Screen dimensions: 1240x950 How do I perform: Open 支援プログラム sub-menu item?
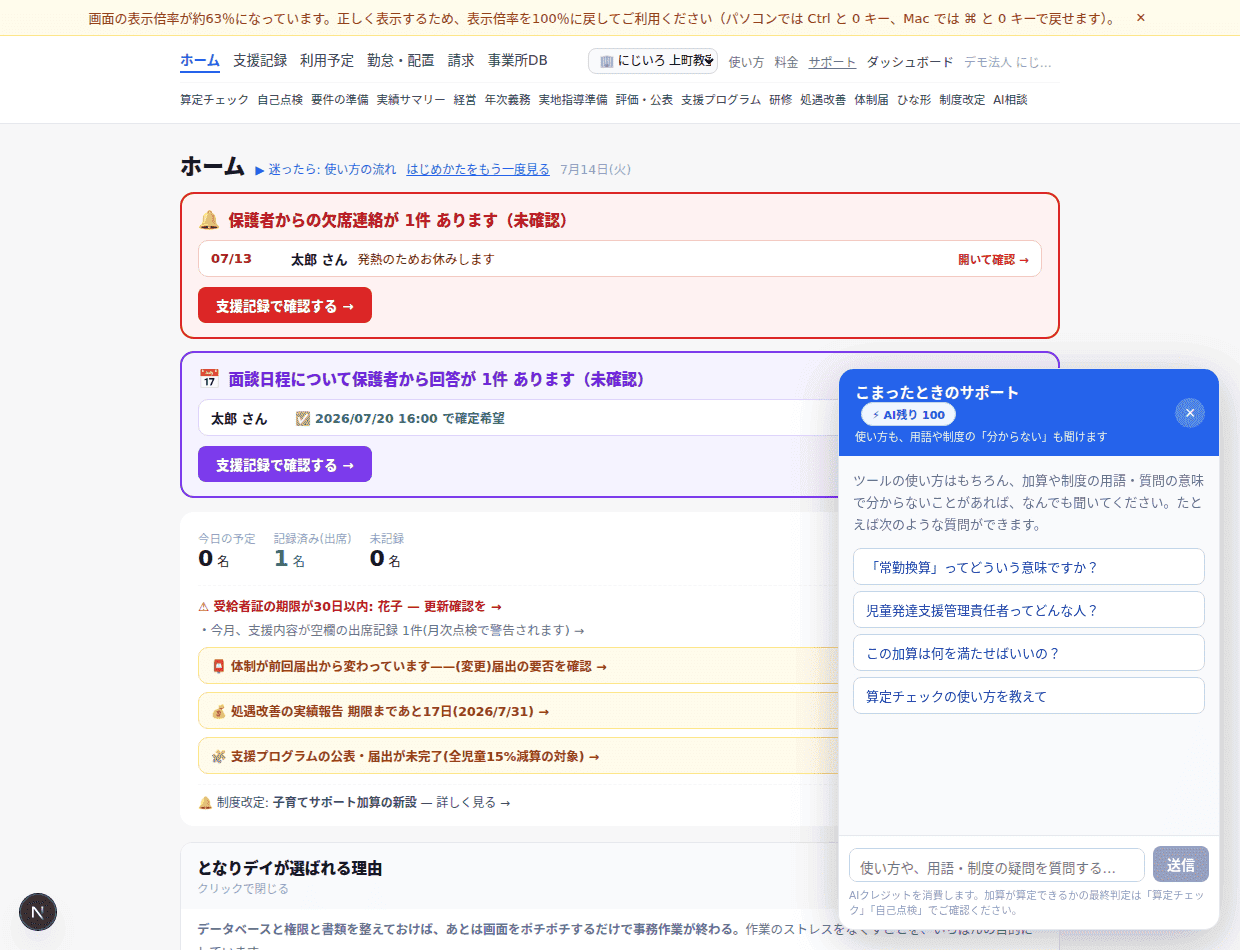(721, 100)
